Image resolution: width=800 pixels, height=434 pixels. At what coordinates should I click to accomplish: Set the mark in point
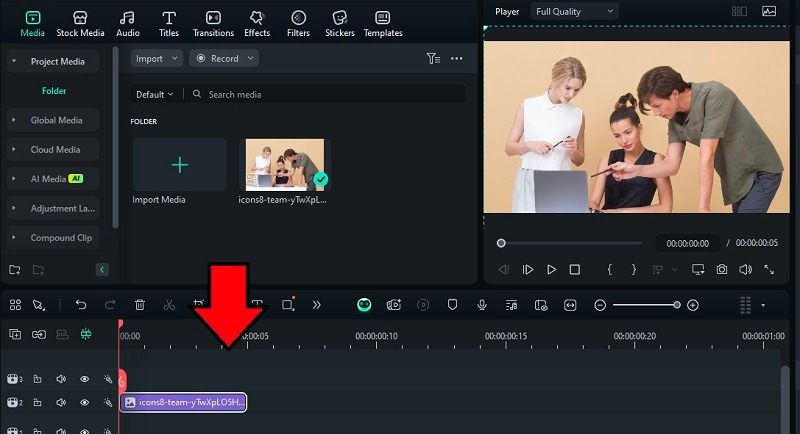[610, 269]
